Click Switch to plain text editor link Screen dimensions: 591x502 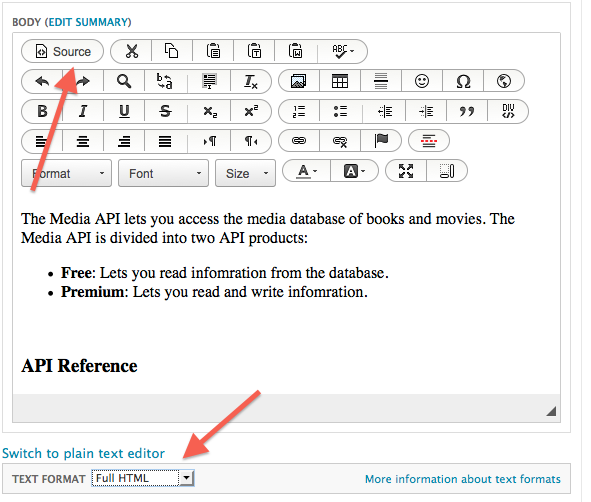click(83, 453)
